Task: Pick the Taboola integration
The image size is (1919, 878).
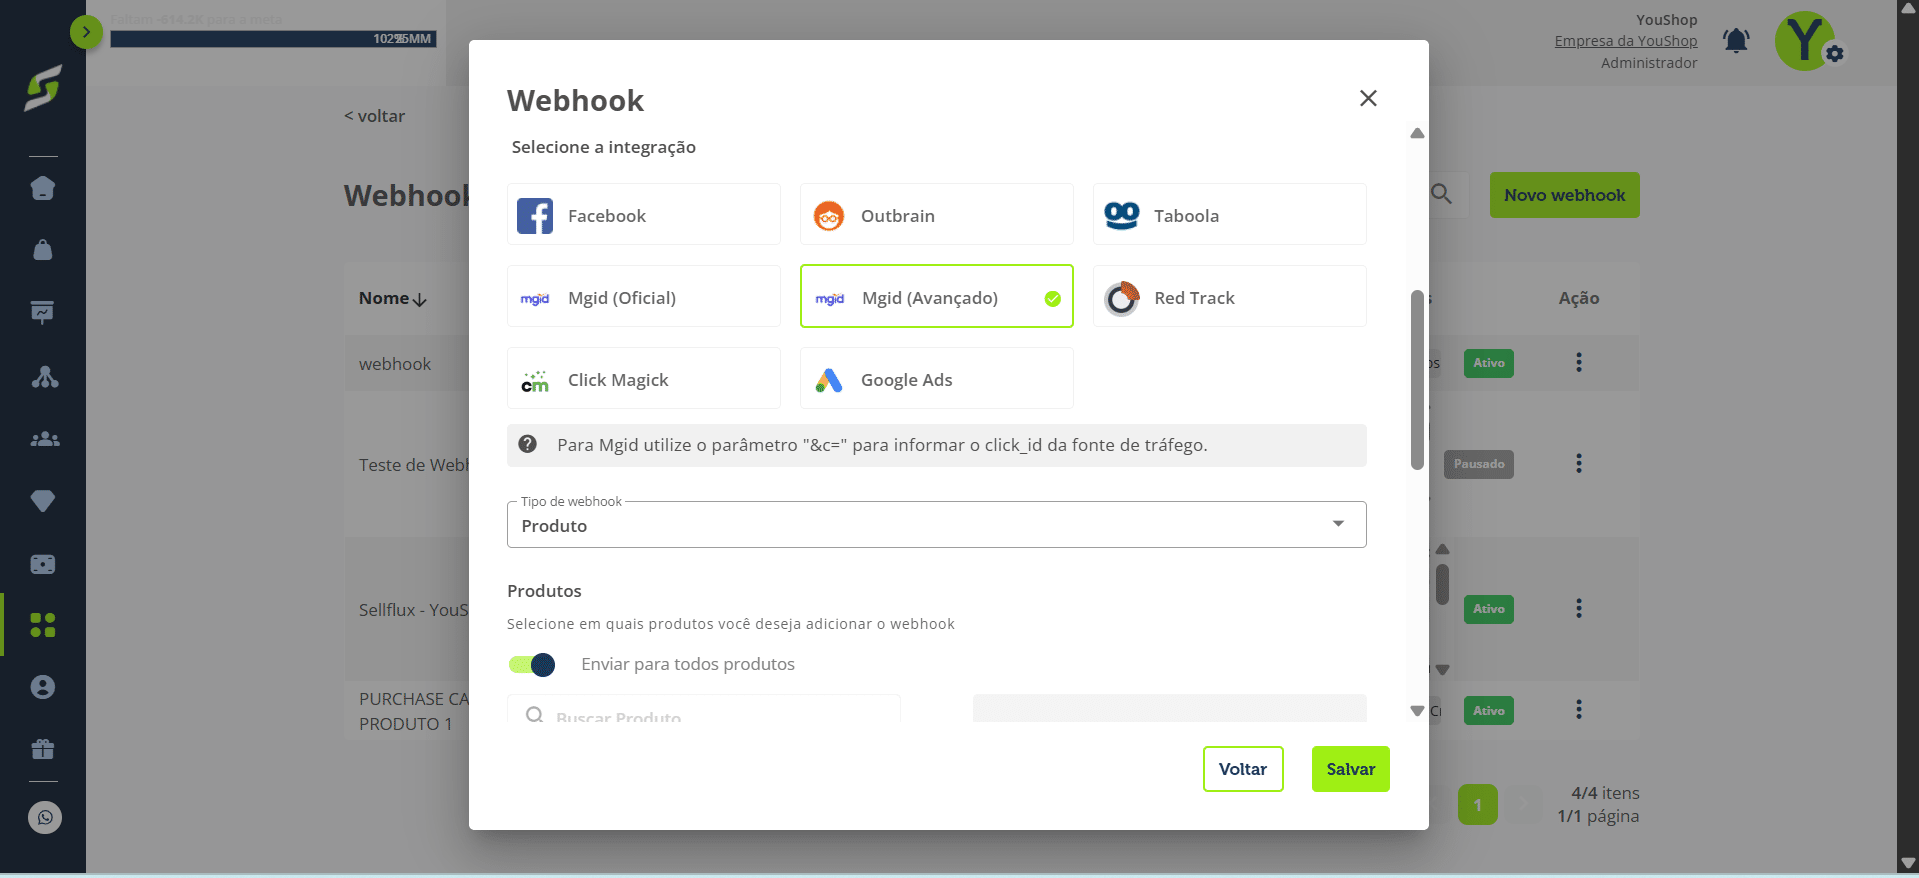Action: pos(1229,214)
